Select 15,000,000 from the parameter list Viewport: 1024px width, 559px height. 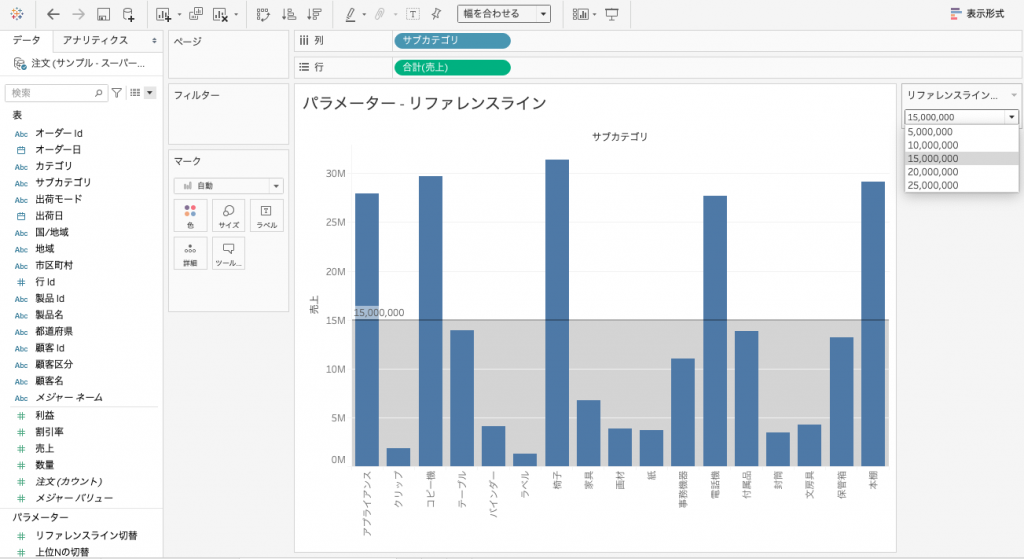pos(961,159)
